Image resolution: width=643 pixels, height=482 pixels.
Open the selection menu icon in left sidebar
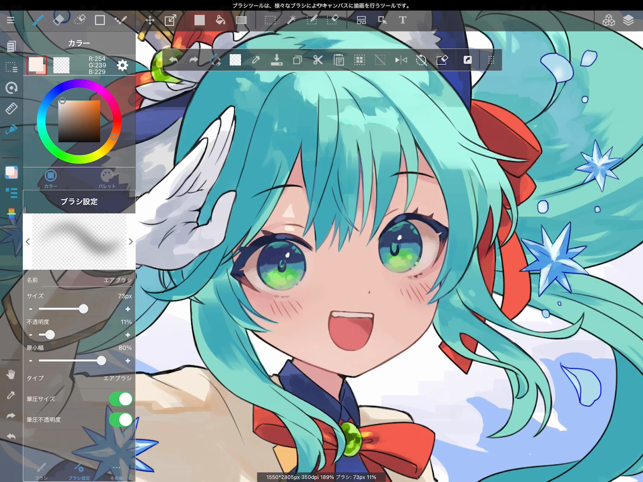coord(11,67)
